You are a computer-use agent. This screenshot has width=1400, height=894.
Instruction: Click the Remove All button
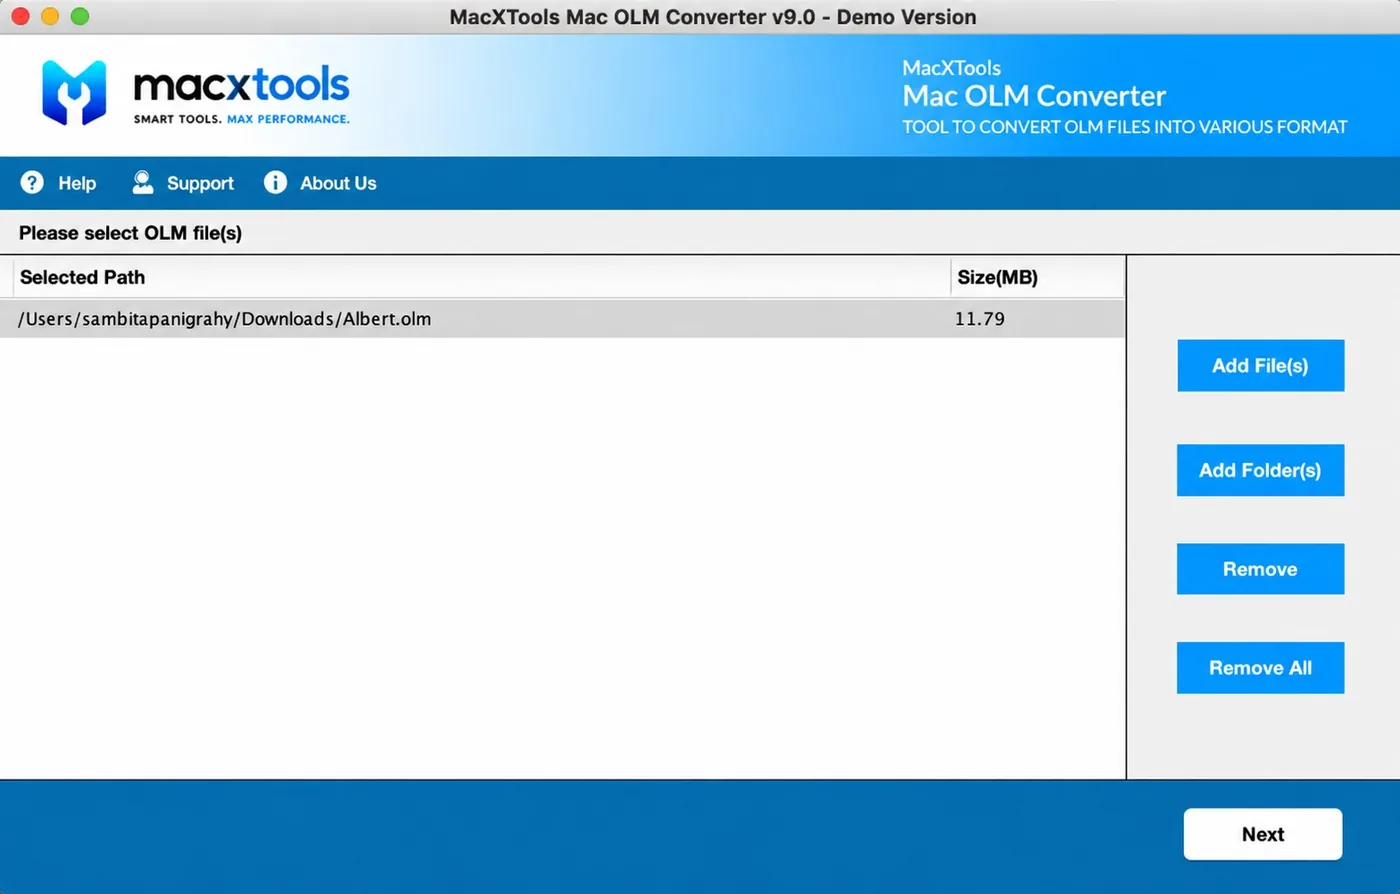click(1260, 668)
